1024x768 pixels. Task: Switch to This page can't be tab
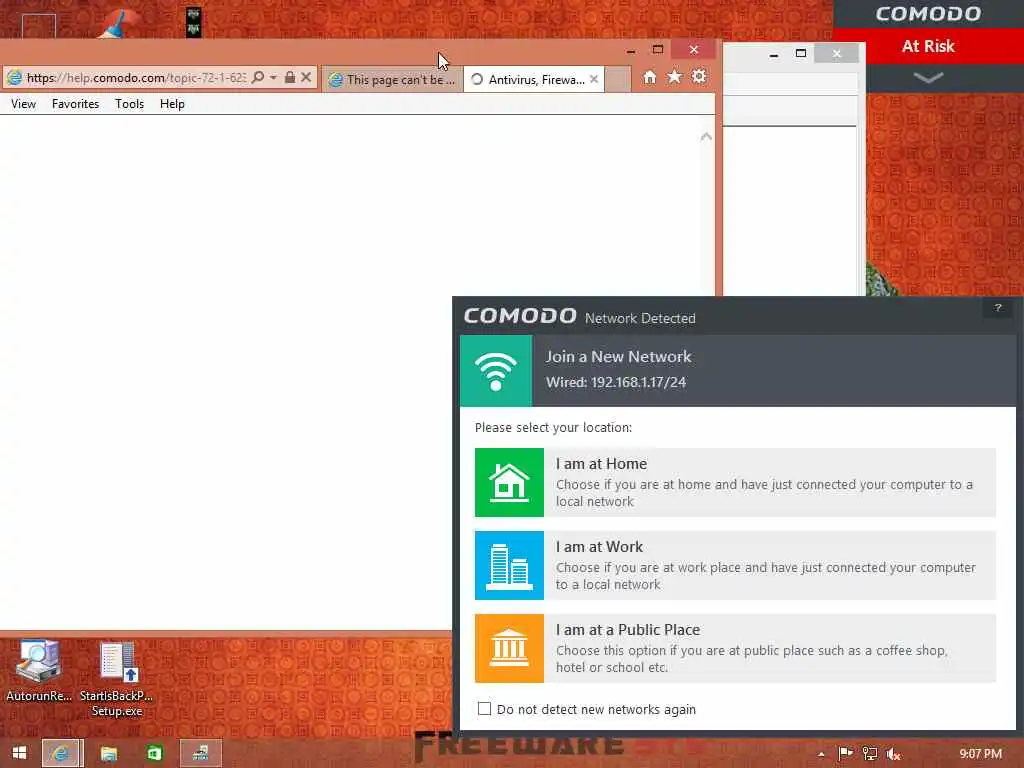392,80
